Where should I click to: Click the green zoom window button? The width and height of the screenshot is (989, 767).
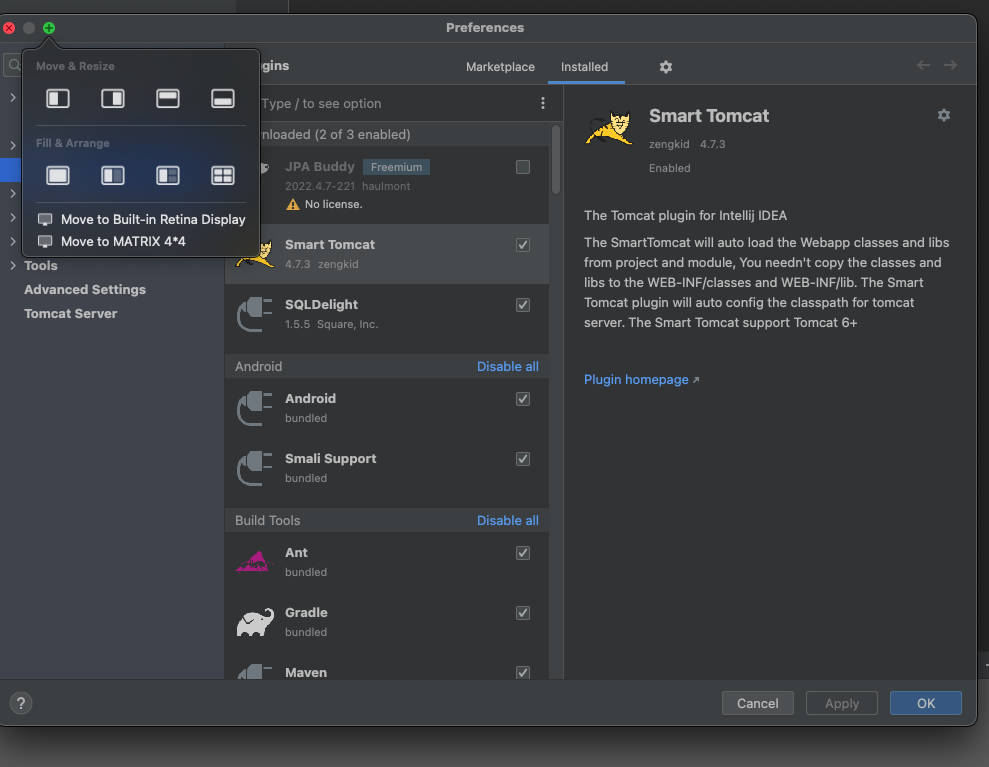[49, 28]
